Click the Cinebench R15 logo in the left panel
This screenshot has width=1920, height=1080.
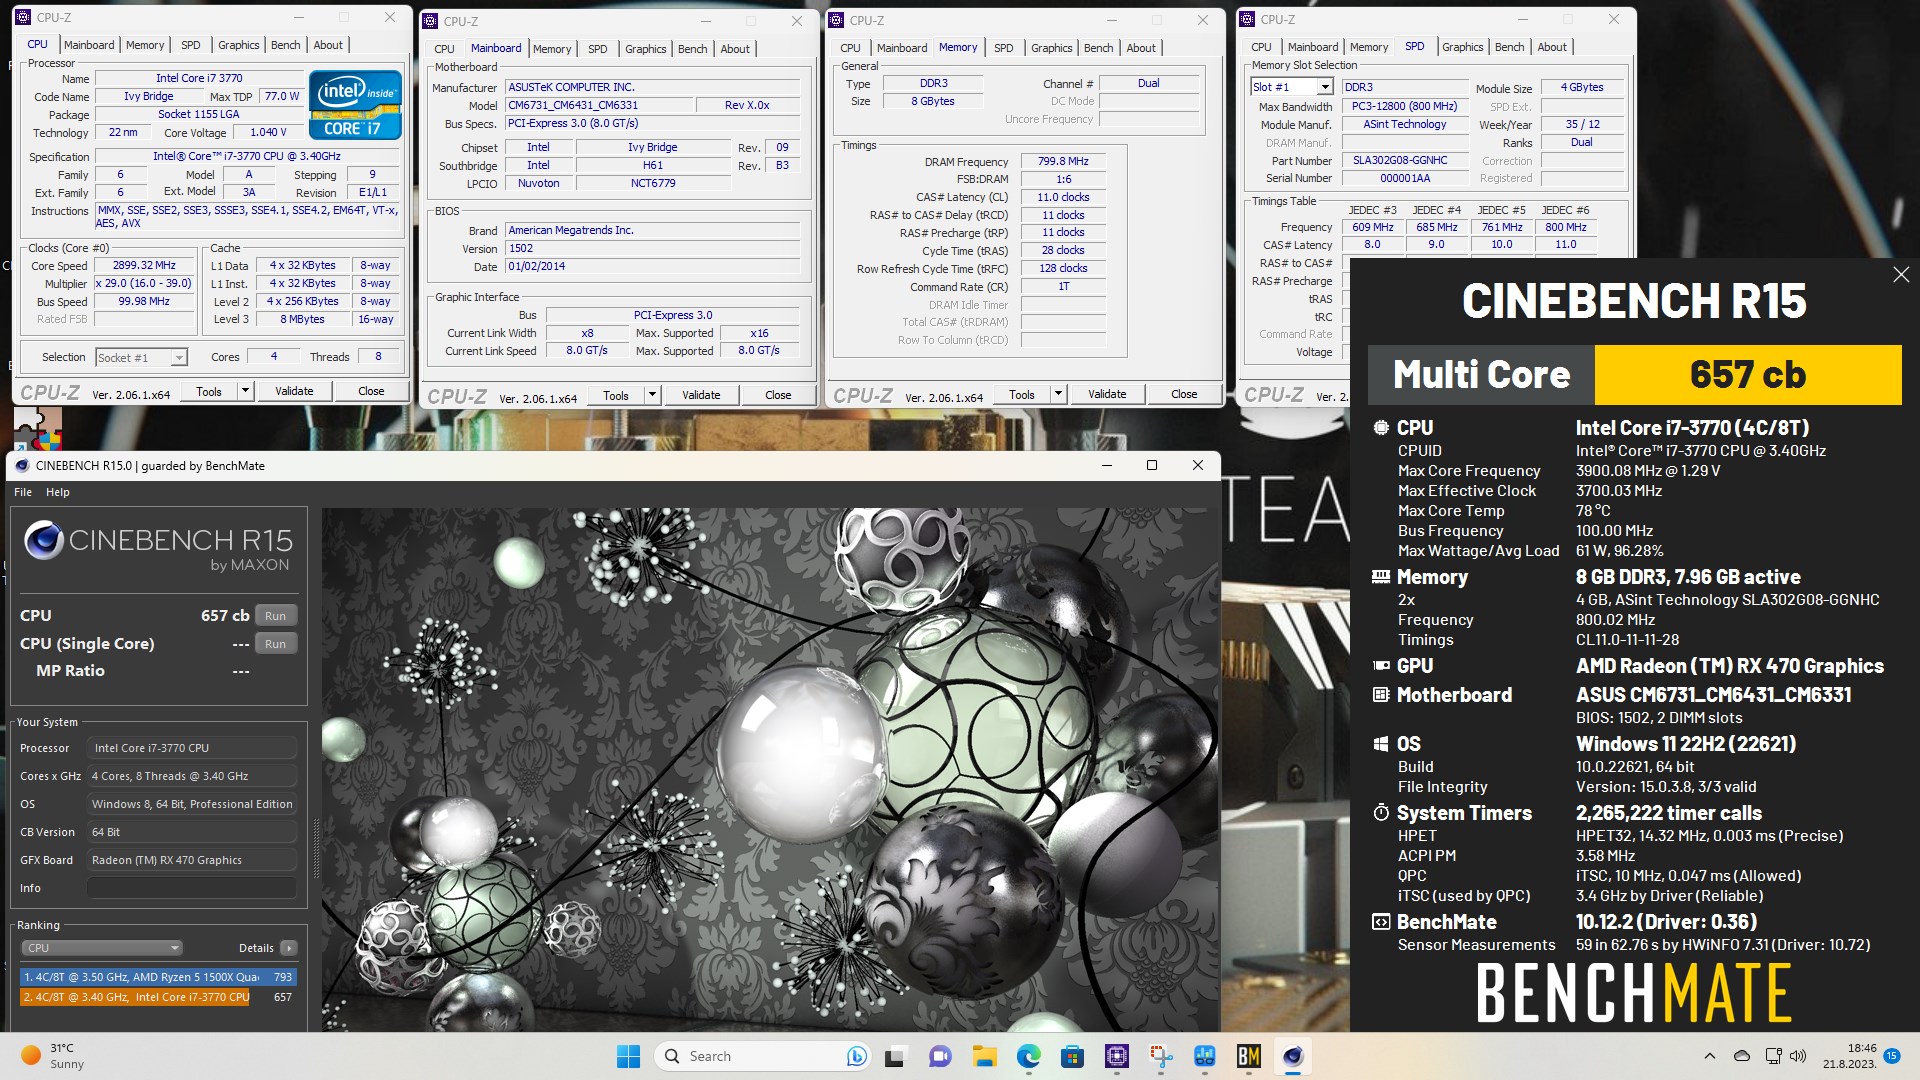pyautogui.click(x=158, y=547)
